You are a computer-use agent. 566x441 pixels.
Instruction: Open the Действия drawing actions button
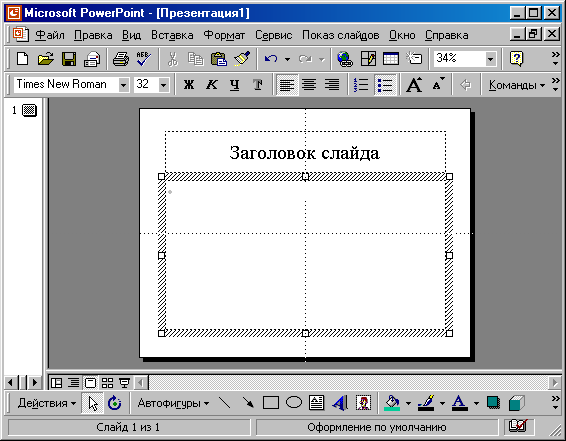(x=47, y=403)
